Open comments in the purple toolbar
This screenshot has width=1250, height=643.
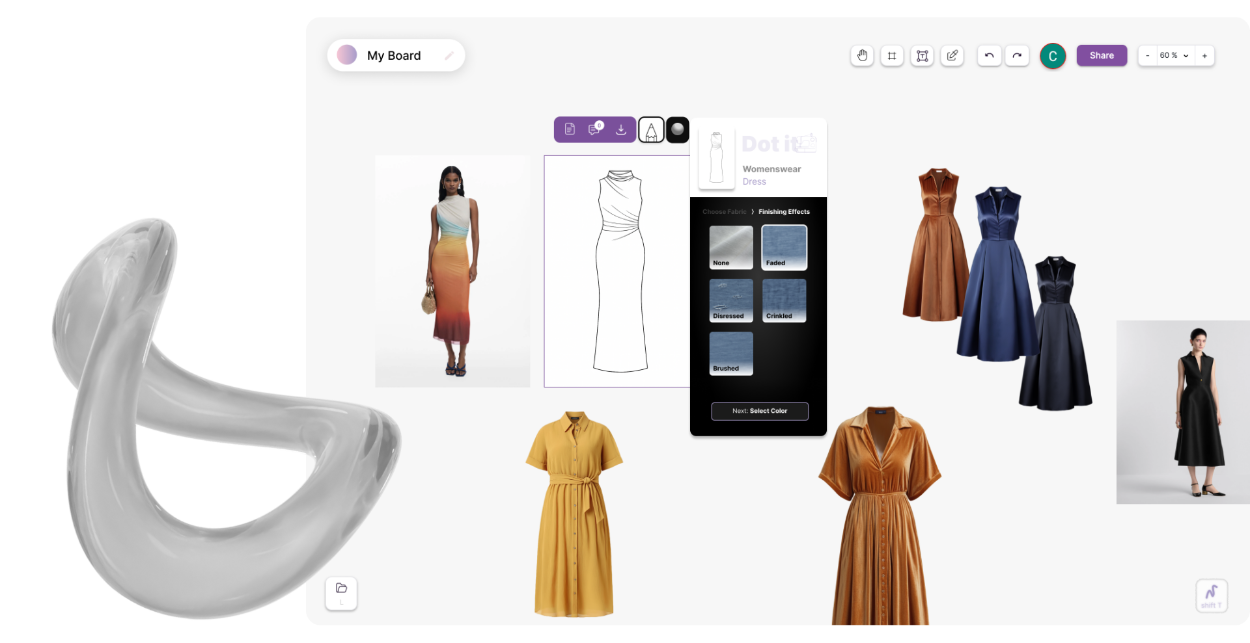pyautogui.click(x=595, y=130)
